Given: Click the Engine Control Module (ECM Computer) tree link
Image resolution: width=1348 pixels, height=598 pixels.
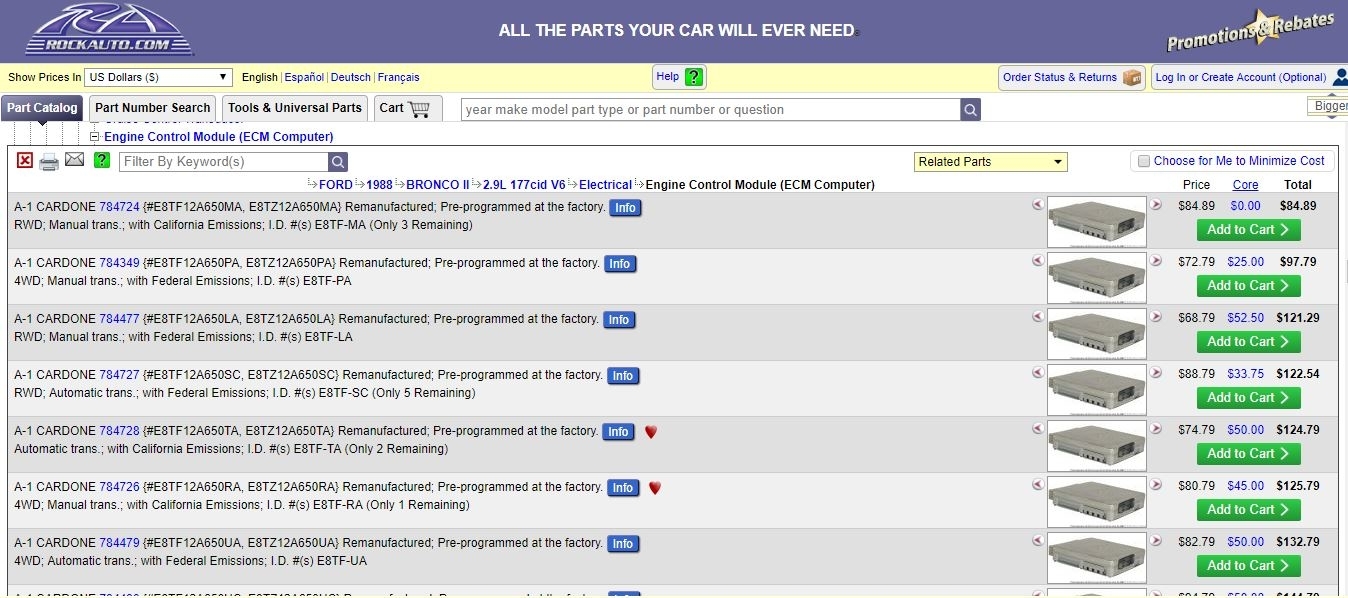Looking at the screenshot, I should 219,137.
